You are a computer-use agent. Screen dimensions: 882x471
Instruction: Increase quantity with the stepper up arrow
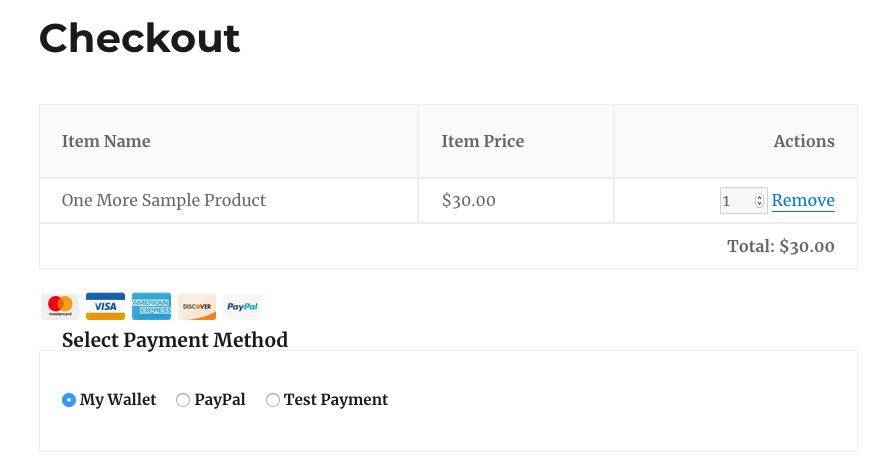point(759,197)
